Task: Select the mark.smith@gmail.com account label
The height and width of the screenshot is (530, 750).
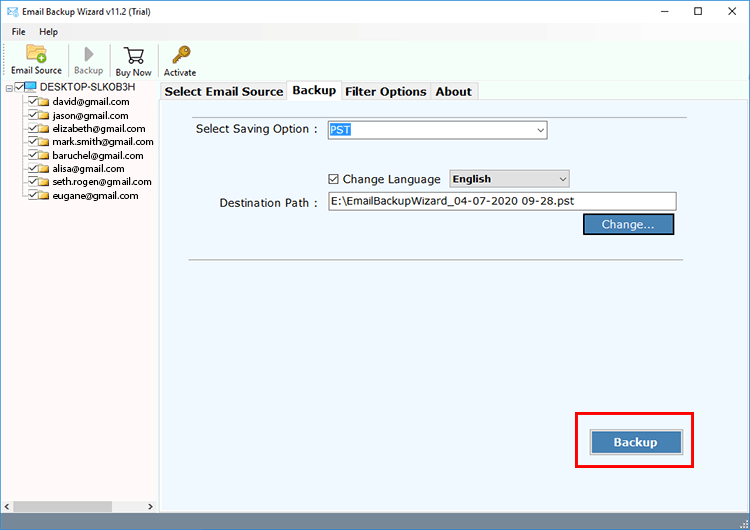Action: [x=103, y=142]
